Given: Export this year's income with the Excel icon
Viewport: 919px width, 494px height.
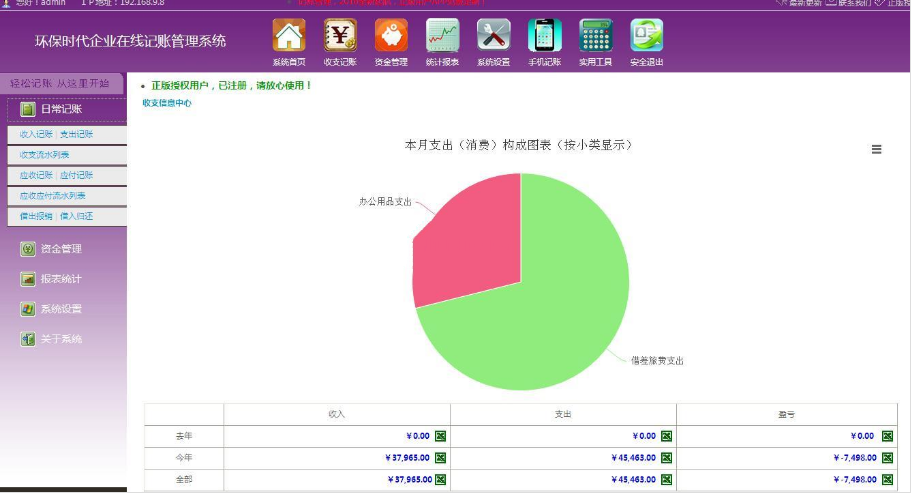Looking at the screenshot, I should pos(440,457).
